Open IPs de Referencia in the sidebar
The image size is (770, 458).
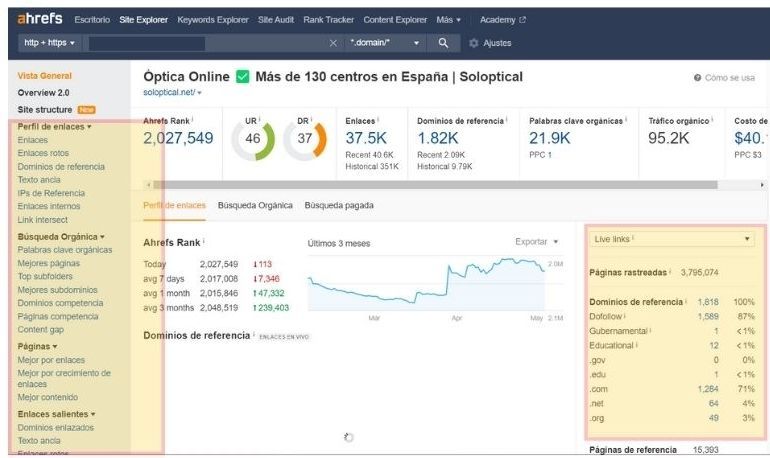[51, 193]
